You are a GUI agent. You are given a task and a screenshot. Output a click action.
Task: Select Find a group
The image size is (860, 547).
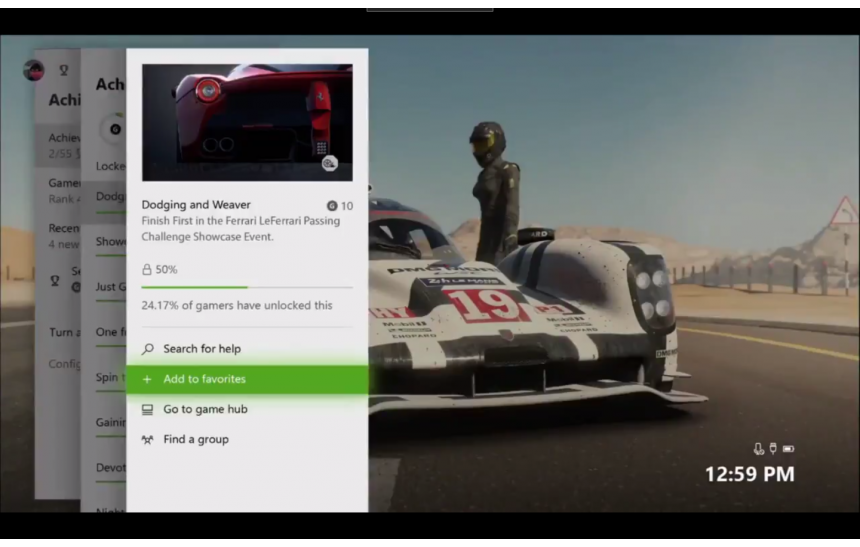(247, 439)
